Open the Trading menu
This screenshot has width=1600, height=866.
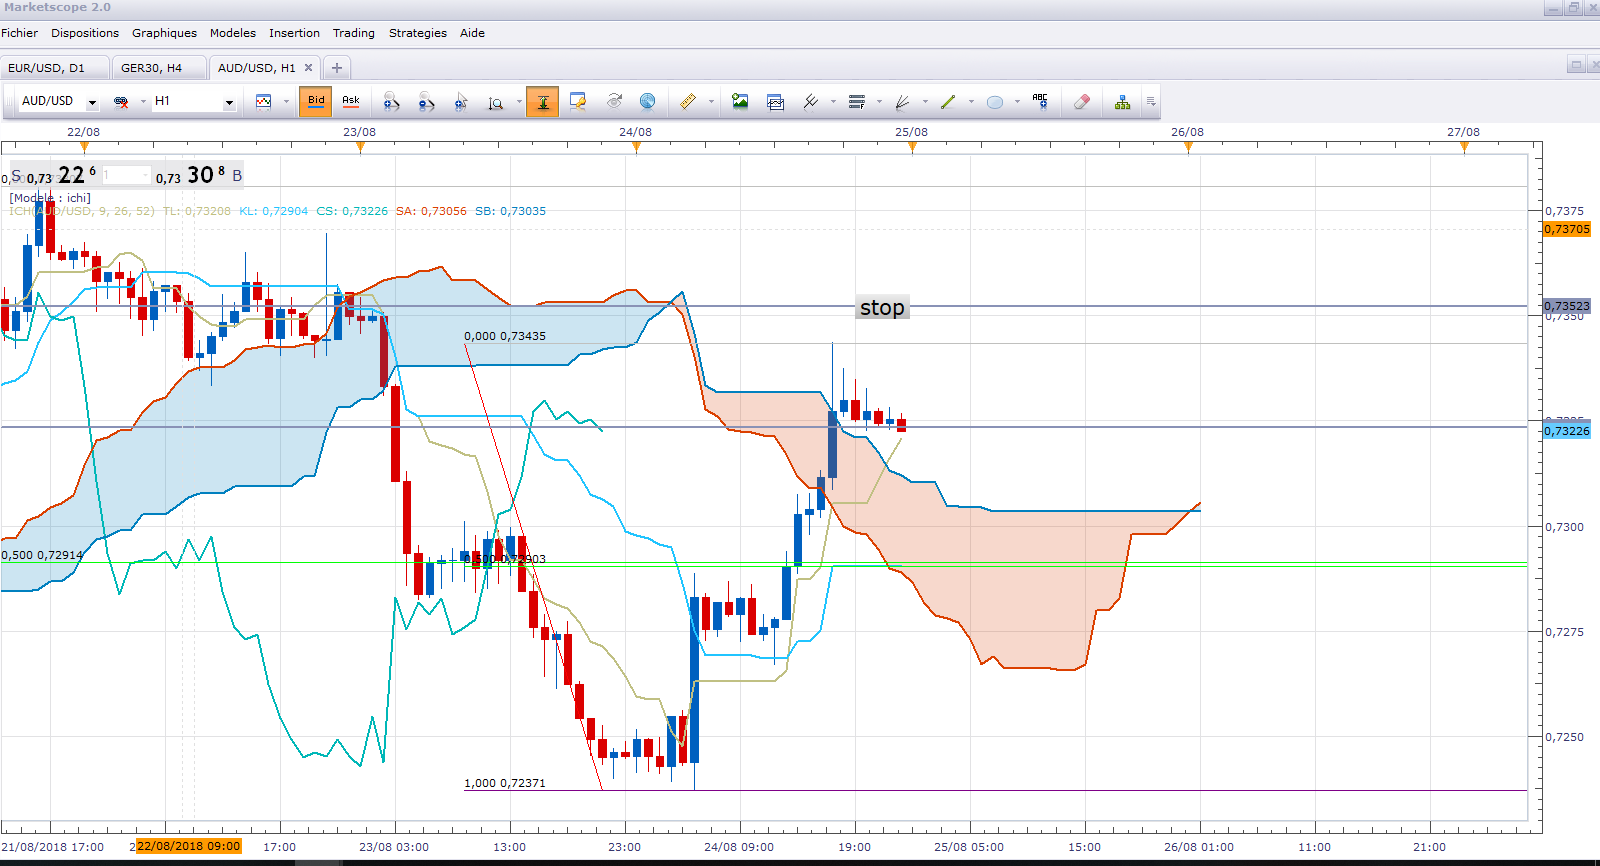(354, 33)
